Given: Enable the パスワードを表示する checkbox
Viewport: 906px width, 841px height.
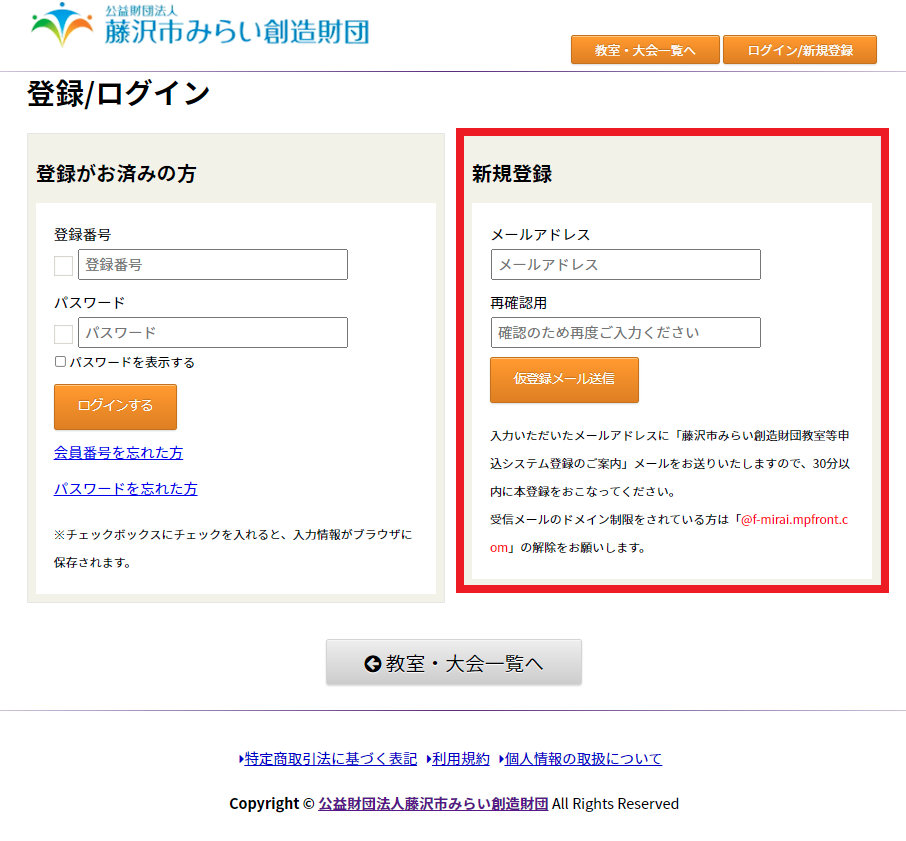Looking at the screenshot, I should (61, 362).
